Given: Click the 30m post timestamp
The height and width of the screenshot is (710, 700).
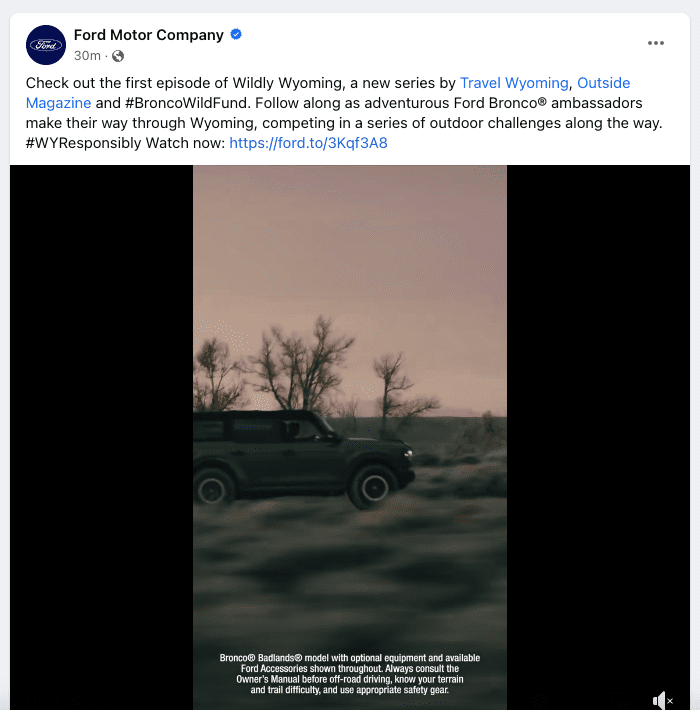Looking at the screenshot, I should (87, 56).
